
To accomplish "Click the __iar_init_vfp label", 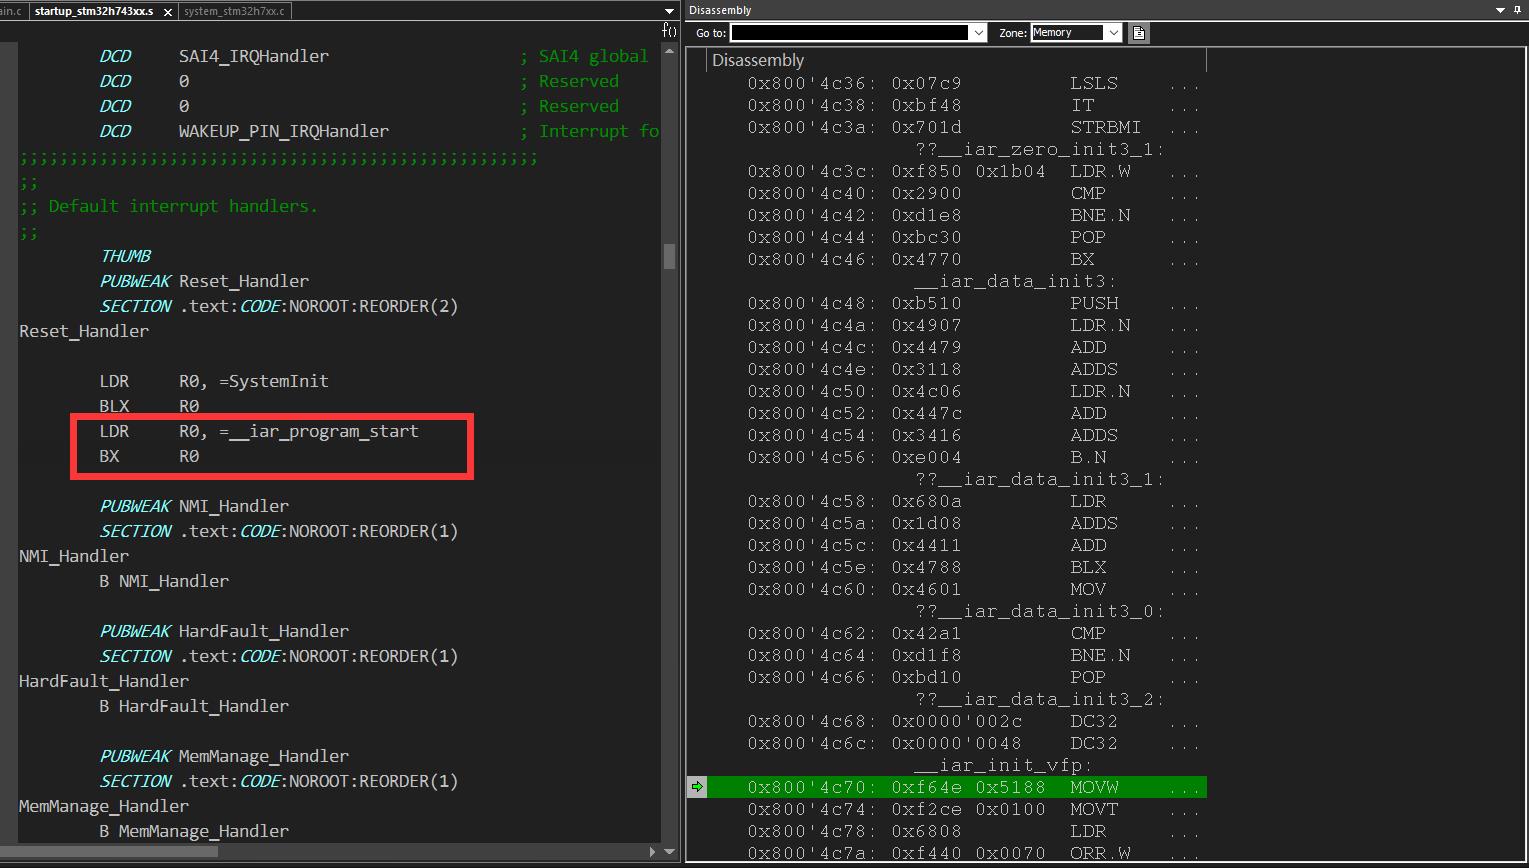I will 1003,765.
